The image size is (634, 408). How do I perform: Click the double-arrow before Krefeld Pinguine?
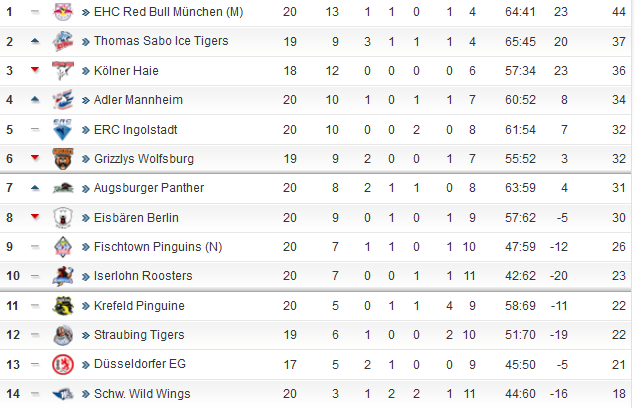pyautogui.click(x=85, y=306)
